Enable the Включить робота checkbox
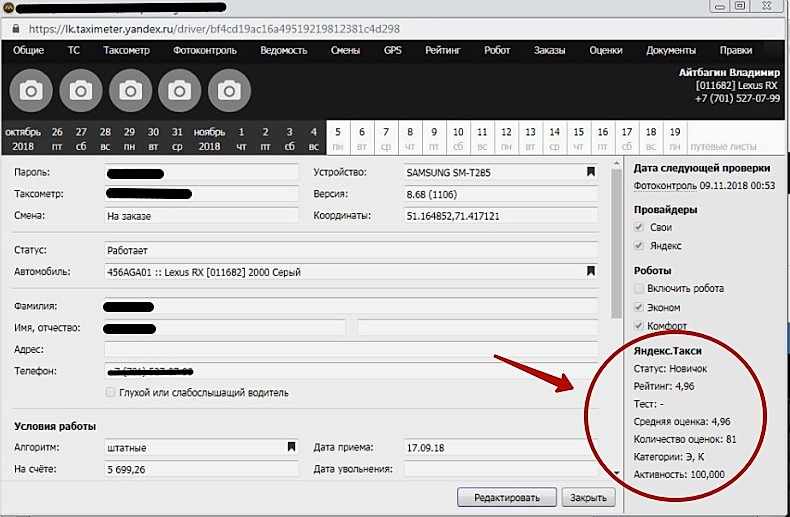Image resolution: width=790 pixels, height=517 pixels. 639,288
